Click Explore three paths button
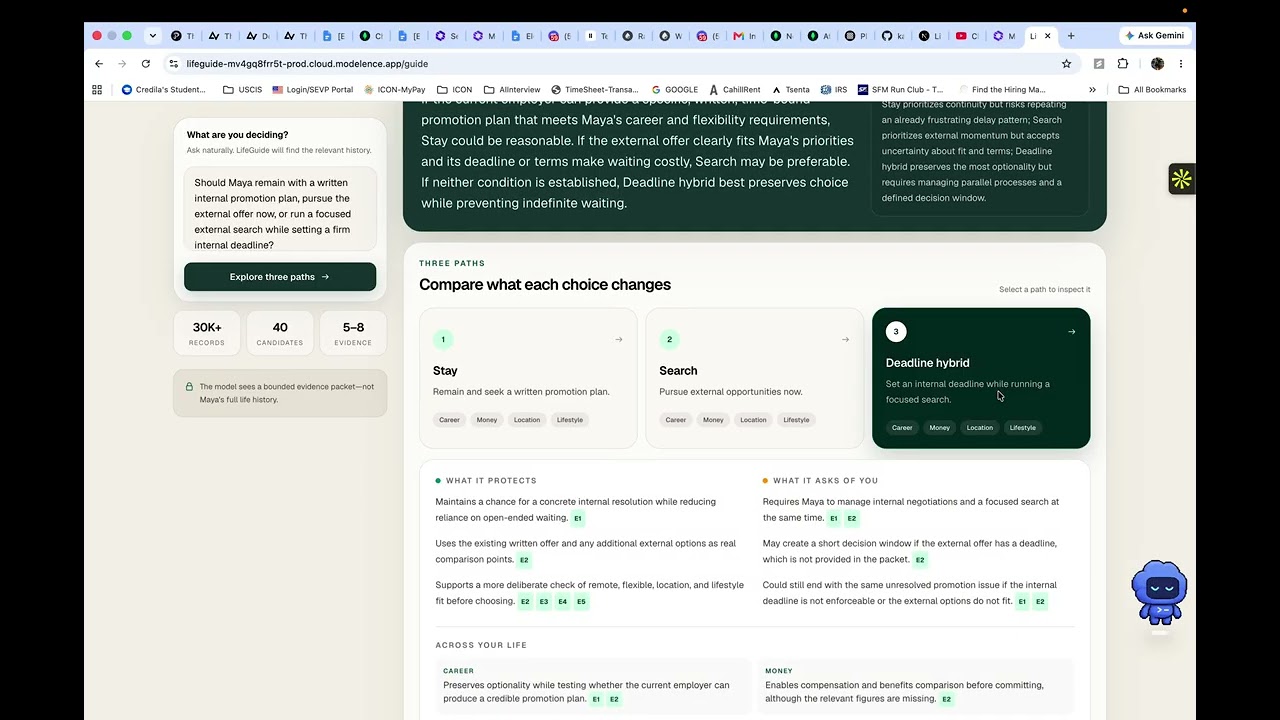 pyautogui.click(x=280, y=277)
